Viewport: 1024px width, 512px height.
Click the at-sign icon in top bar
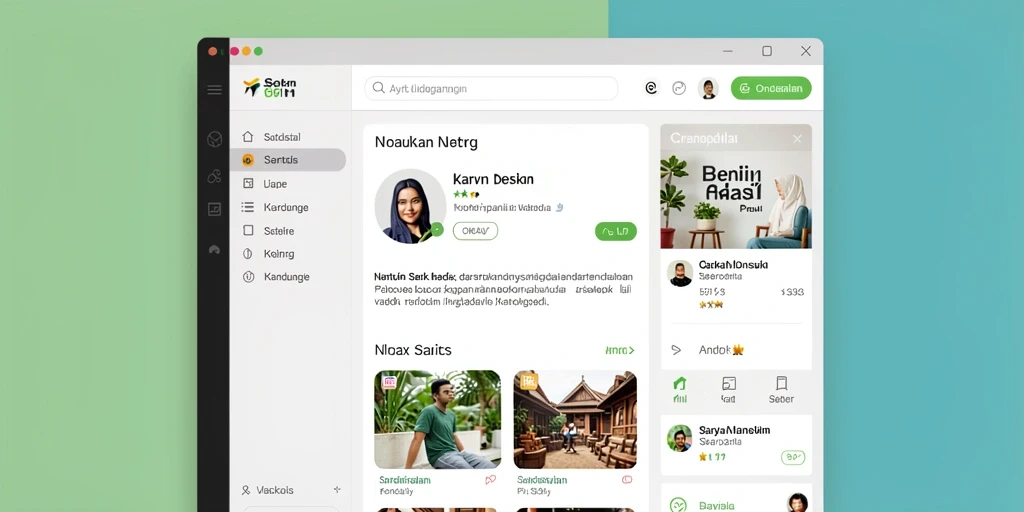(651, 88)
